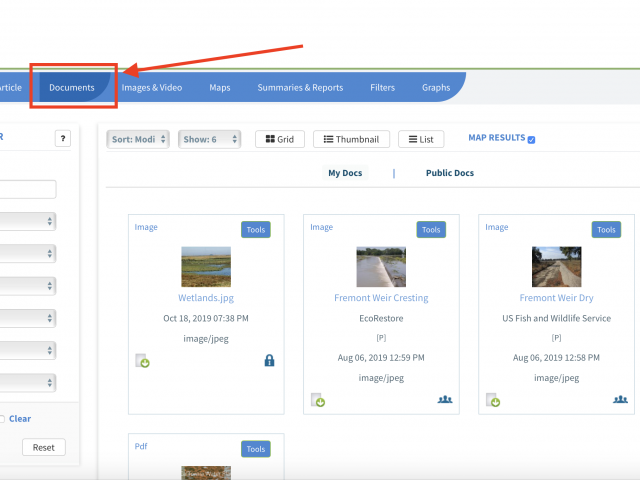Open the Sort: Modi dropdown
The width and height of the screenshot is (640, 480).
138,139
